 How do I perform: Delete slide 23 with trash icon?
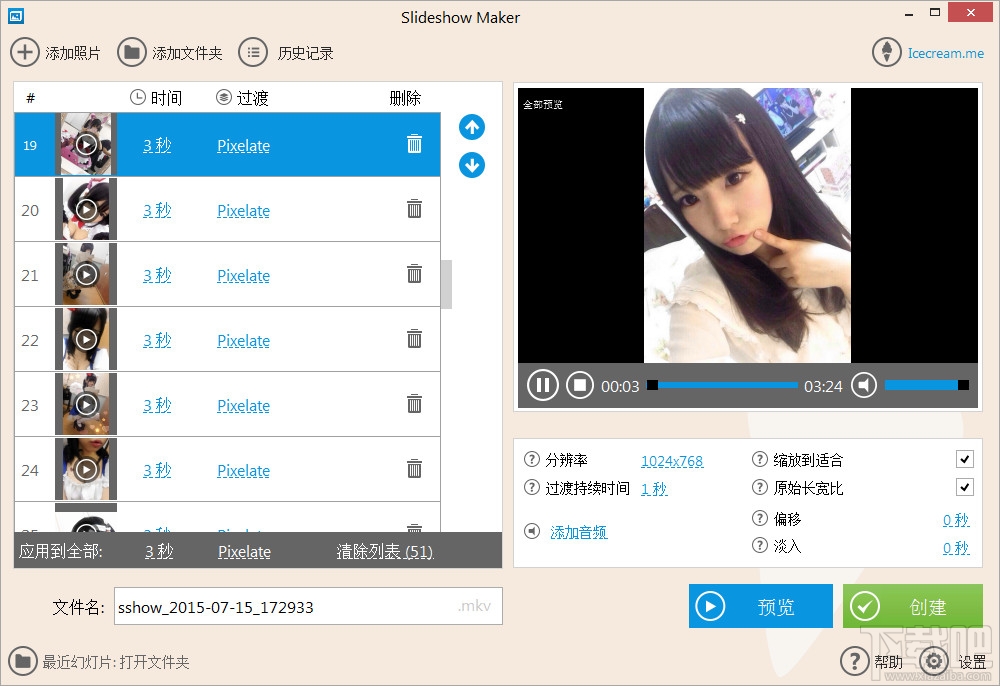pos(415,404)
